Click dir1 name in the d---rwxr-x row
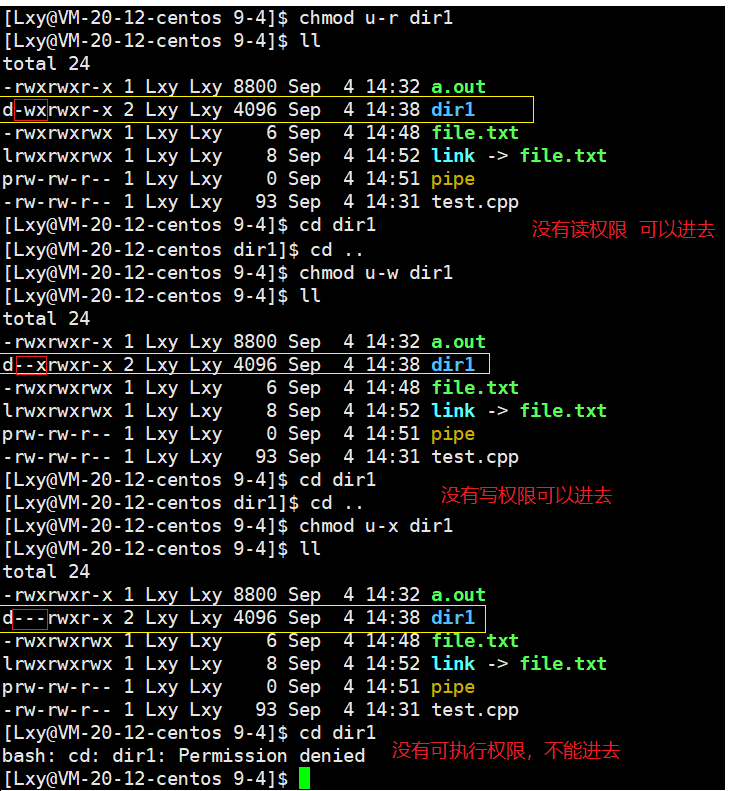Viewport: 734px width, 791px height. point(453,618)
